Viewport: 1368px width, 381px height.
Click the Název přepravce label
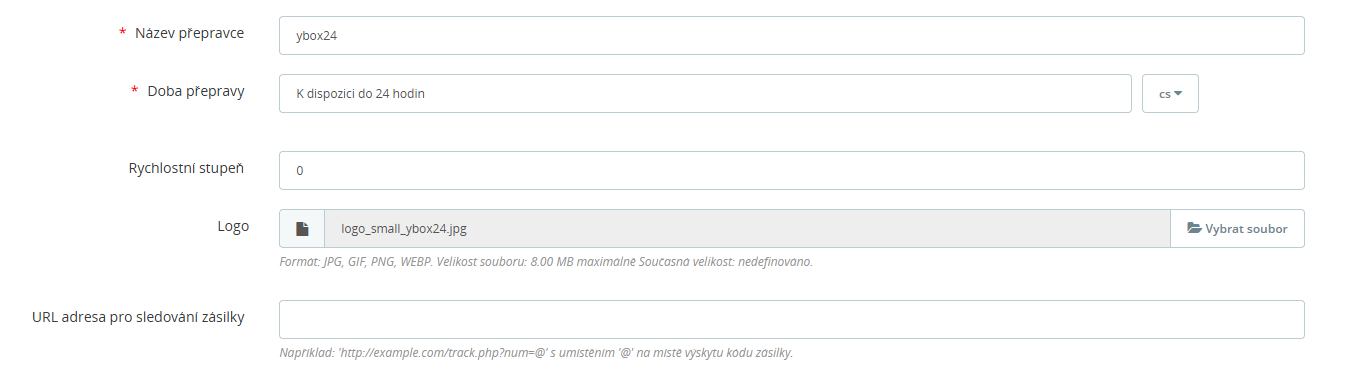[x=190, y=33]
